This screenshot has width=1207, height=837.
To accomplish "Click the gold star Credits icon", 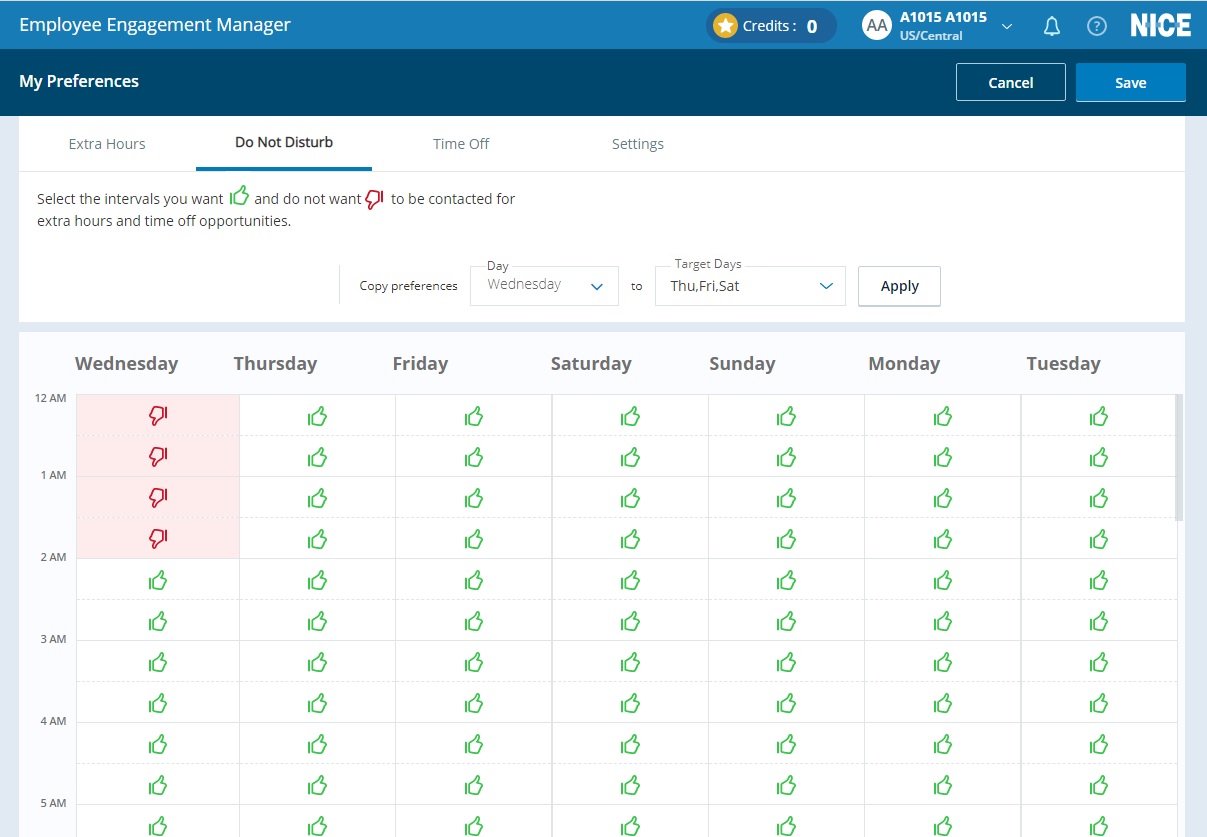I will pyautogui.click(x=725, y=26).
